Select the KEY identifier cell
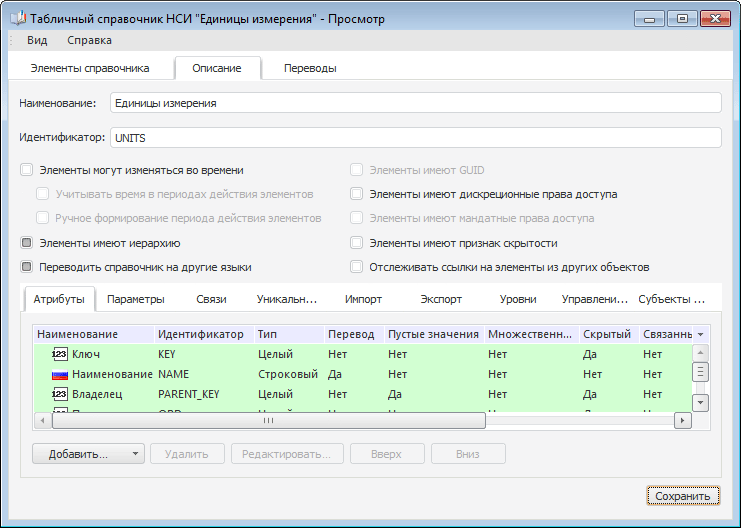This screenshot has height=528, width=742. (x=204, y=354)
